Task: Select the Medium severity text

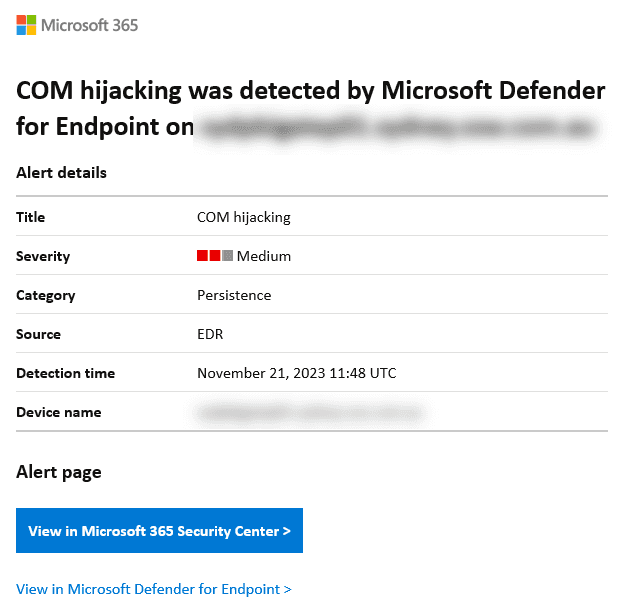Action: pyautogui.click(x=264, y=256)
